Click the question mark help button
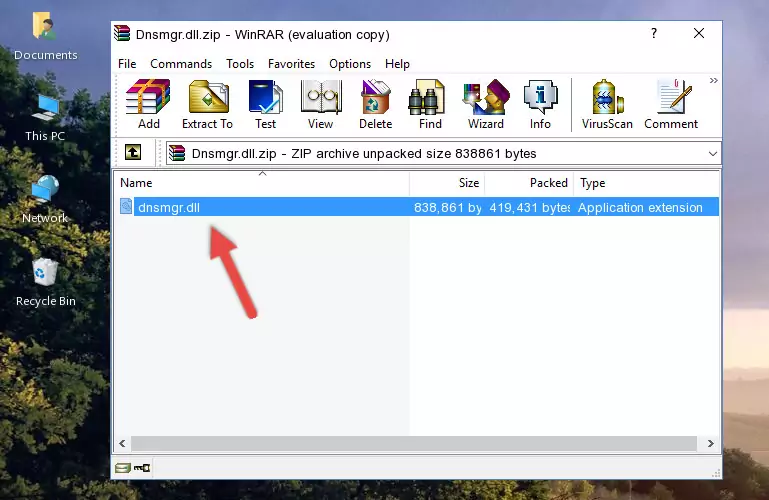The image size is (769, 500). click(654, 33)
